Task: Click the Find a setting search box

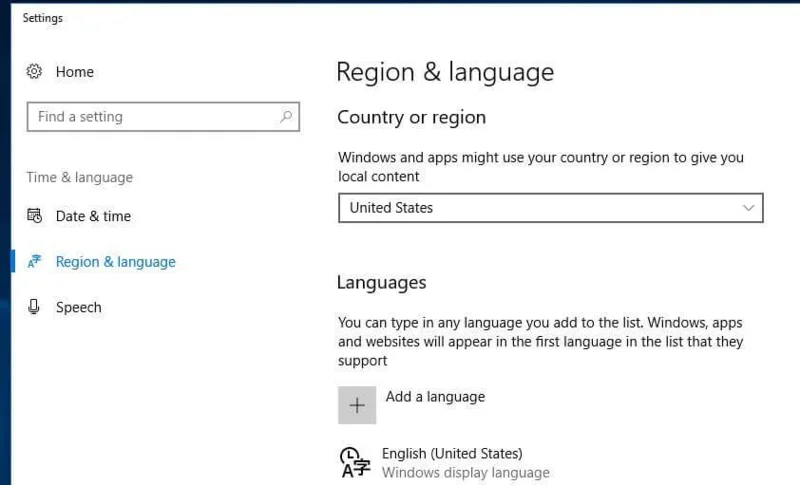Action: click(x=163, y=117)
